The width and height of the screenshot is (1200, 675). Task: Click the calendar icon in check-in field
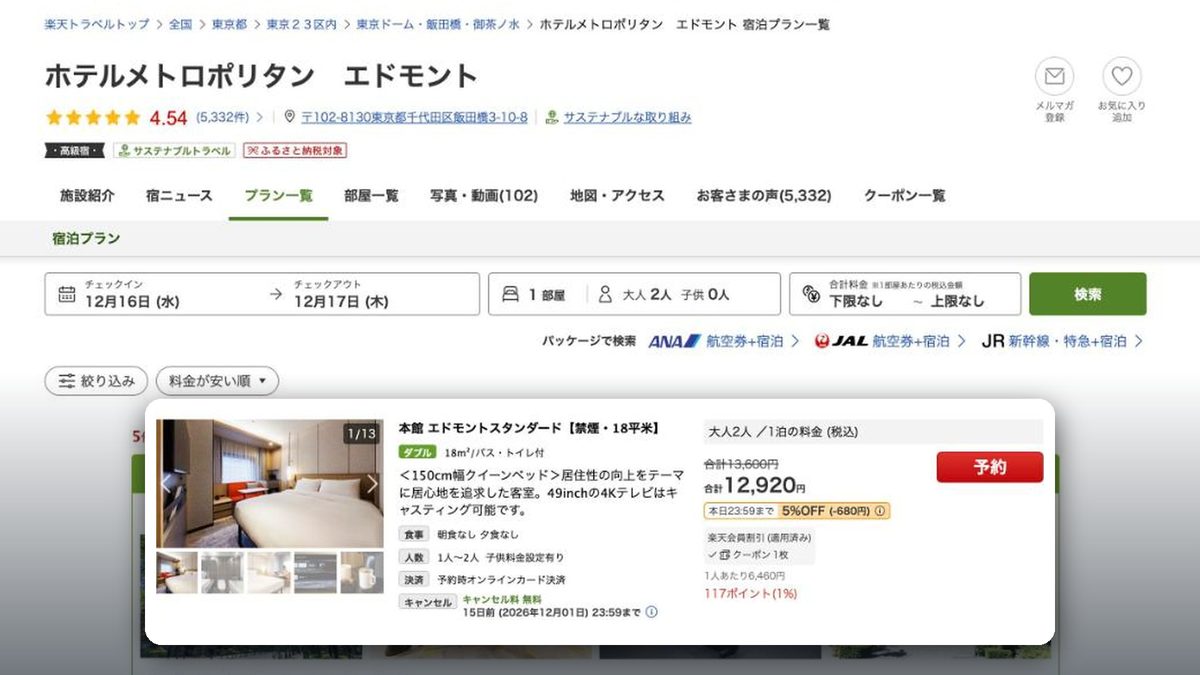pos(67,294)
